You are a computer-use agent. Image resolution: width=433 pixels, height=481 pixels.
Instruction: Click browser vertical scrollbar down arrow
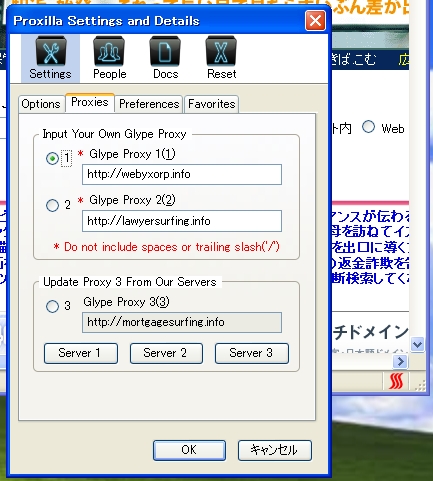point(417,344)
